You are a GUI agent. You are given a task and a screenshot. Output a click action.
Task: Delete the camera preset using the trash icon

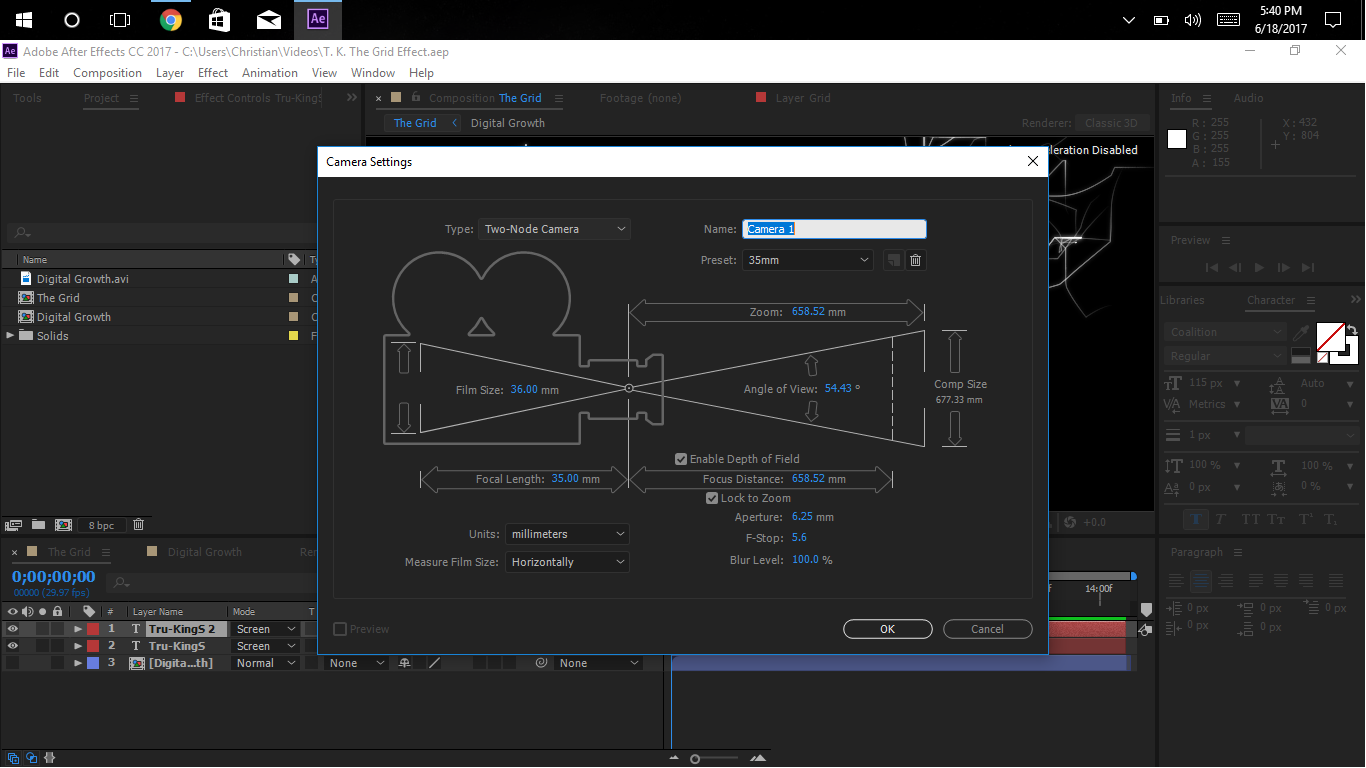point(916,260)
